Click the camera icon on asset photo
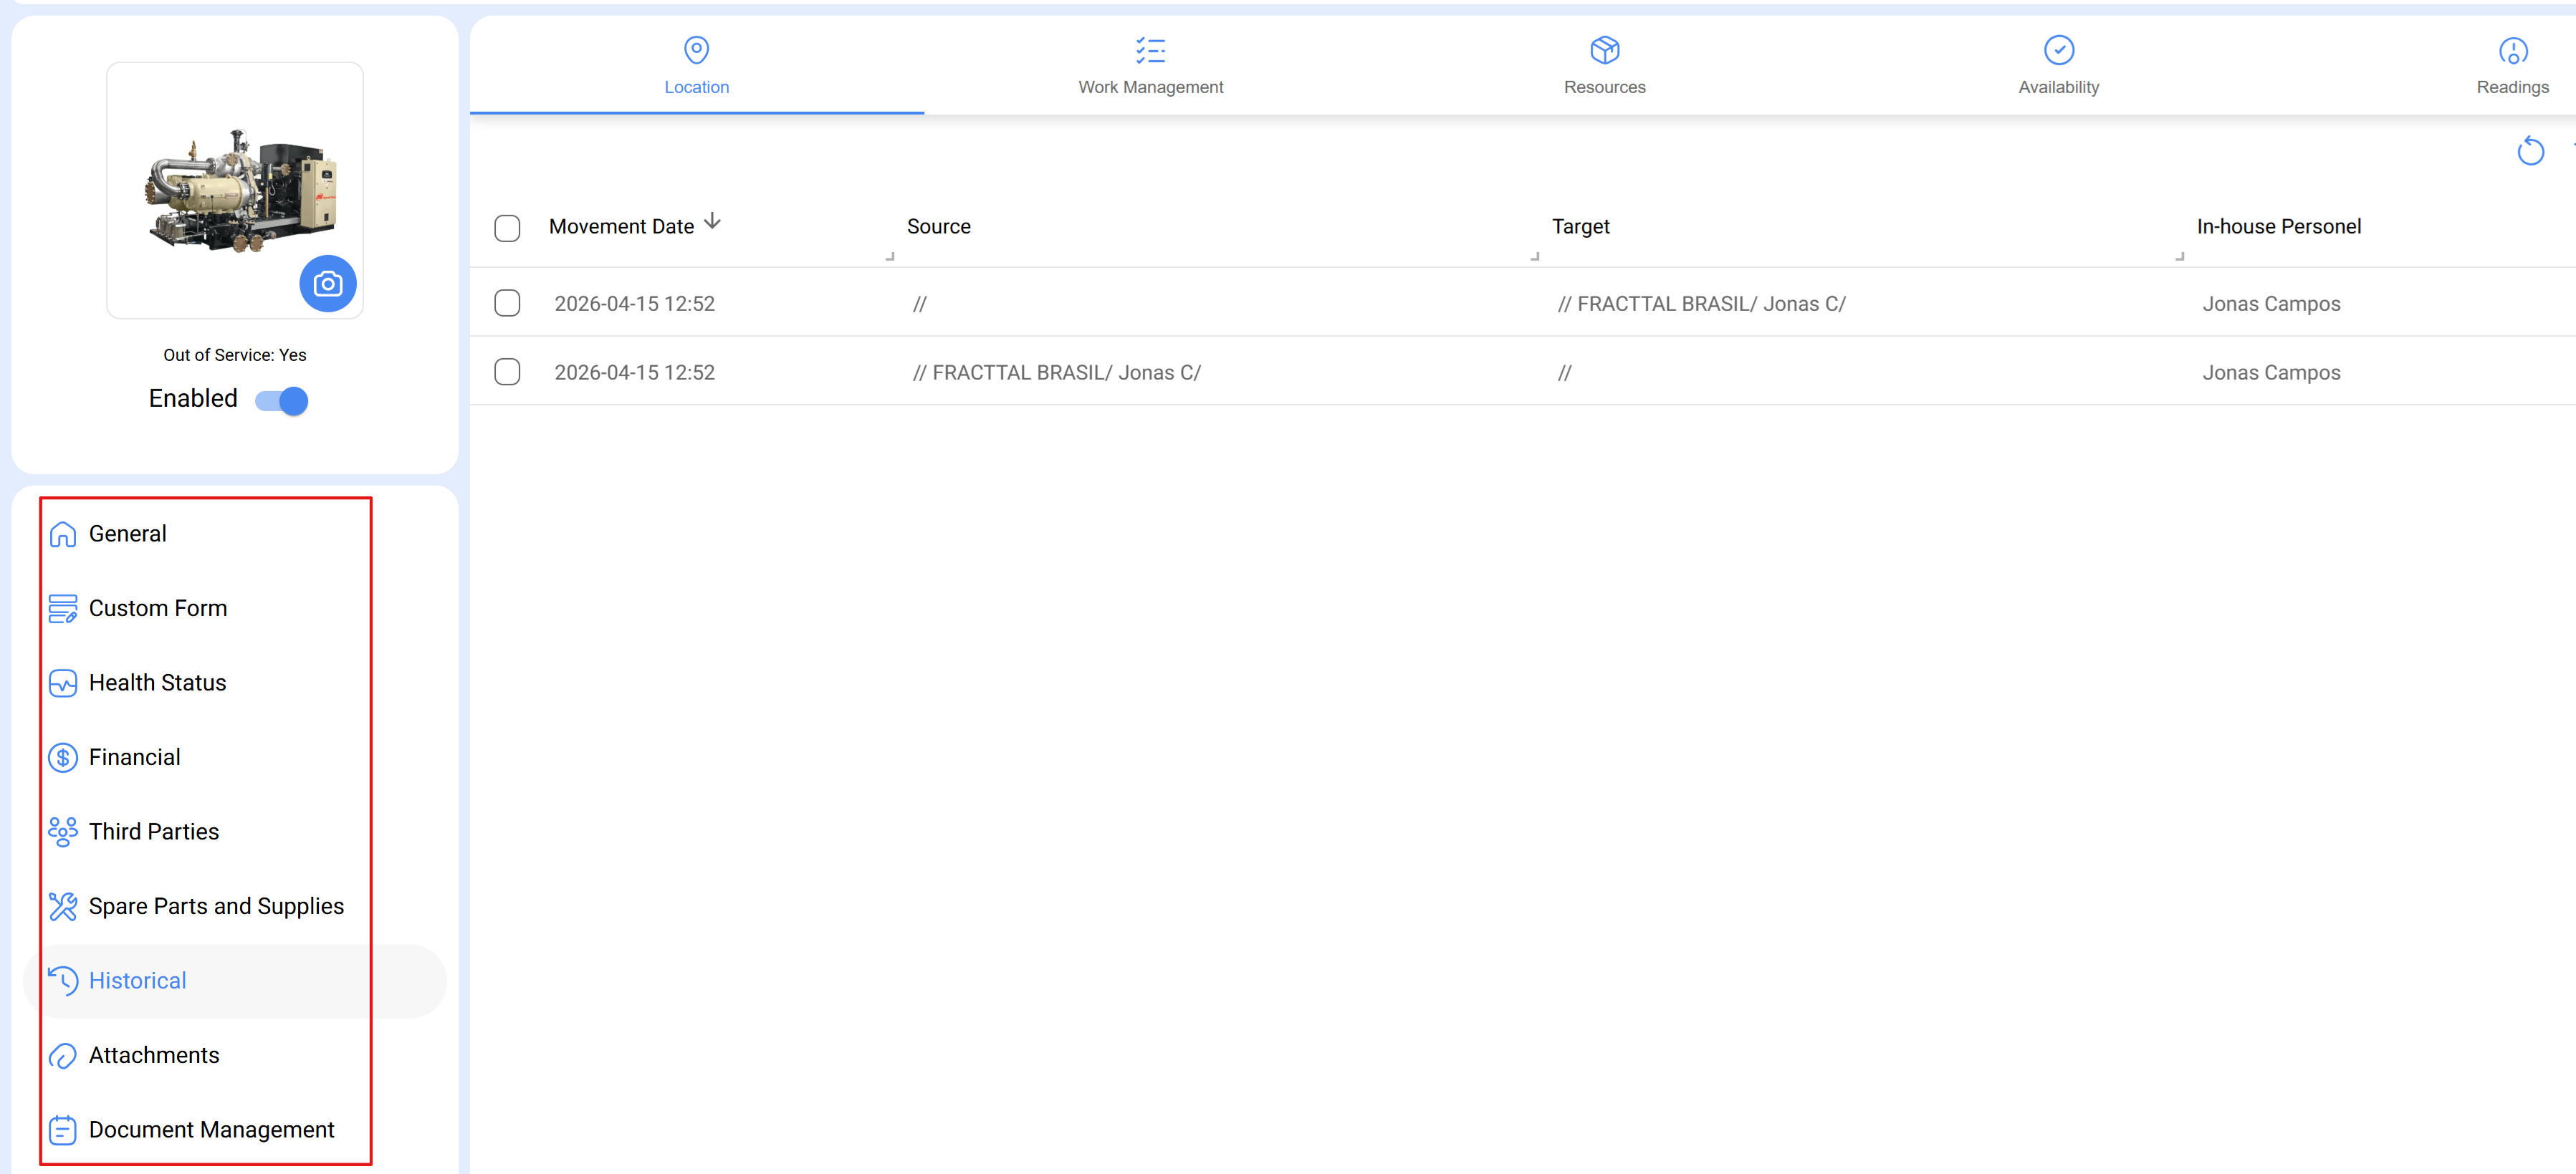Viewport: 2576px width, 1174px height. tap(327, 284)
